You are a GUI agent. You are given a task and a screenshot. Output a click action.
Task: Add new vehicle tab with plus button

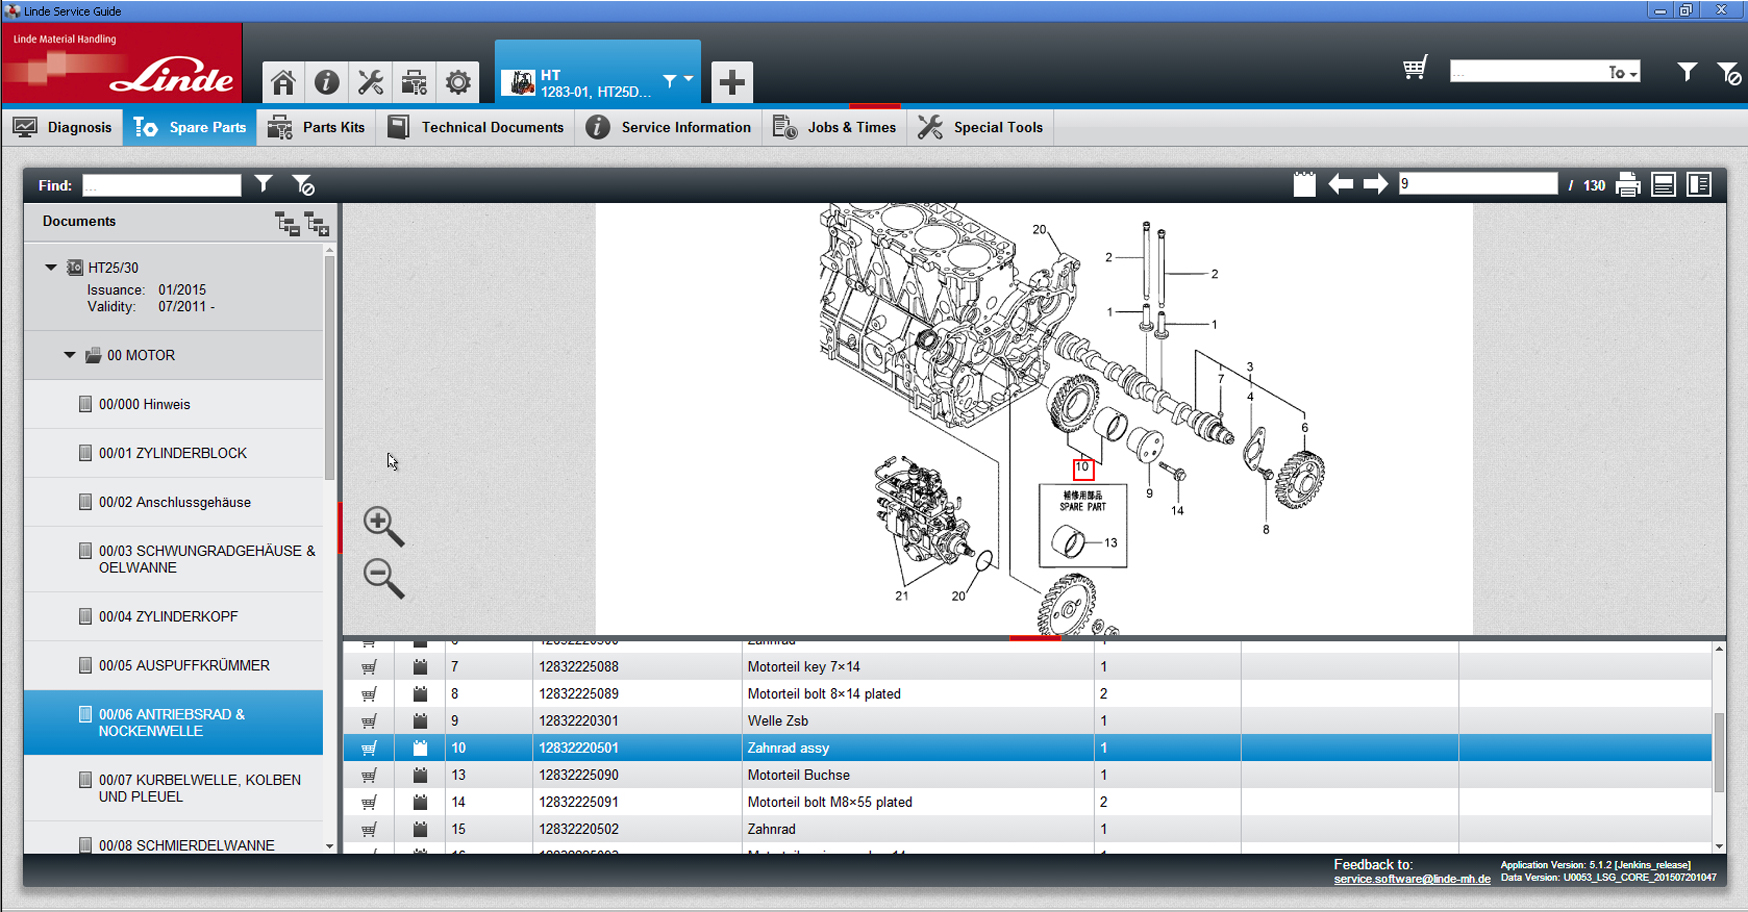tap(731, 82)
